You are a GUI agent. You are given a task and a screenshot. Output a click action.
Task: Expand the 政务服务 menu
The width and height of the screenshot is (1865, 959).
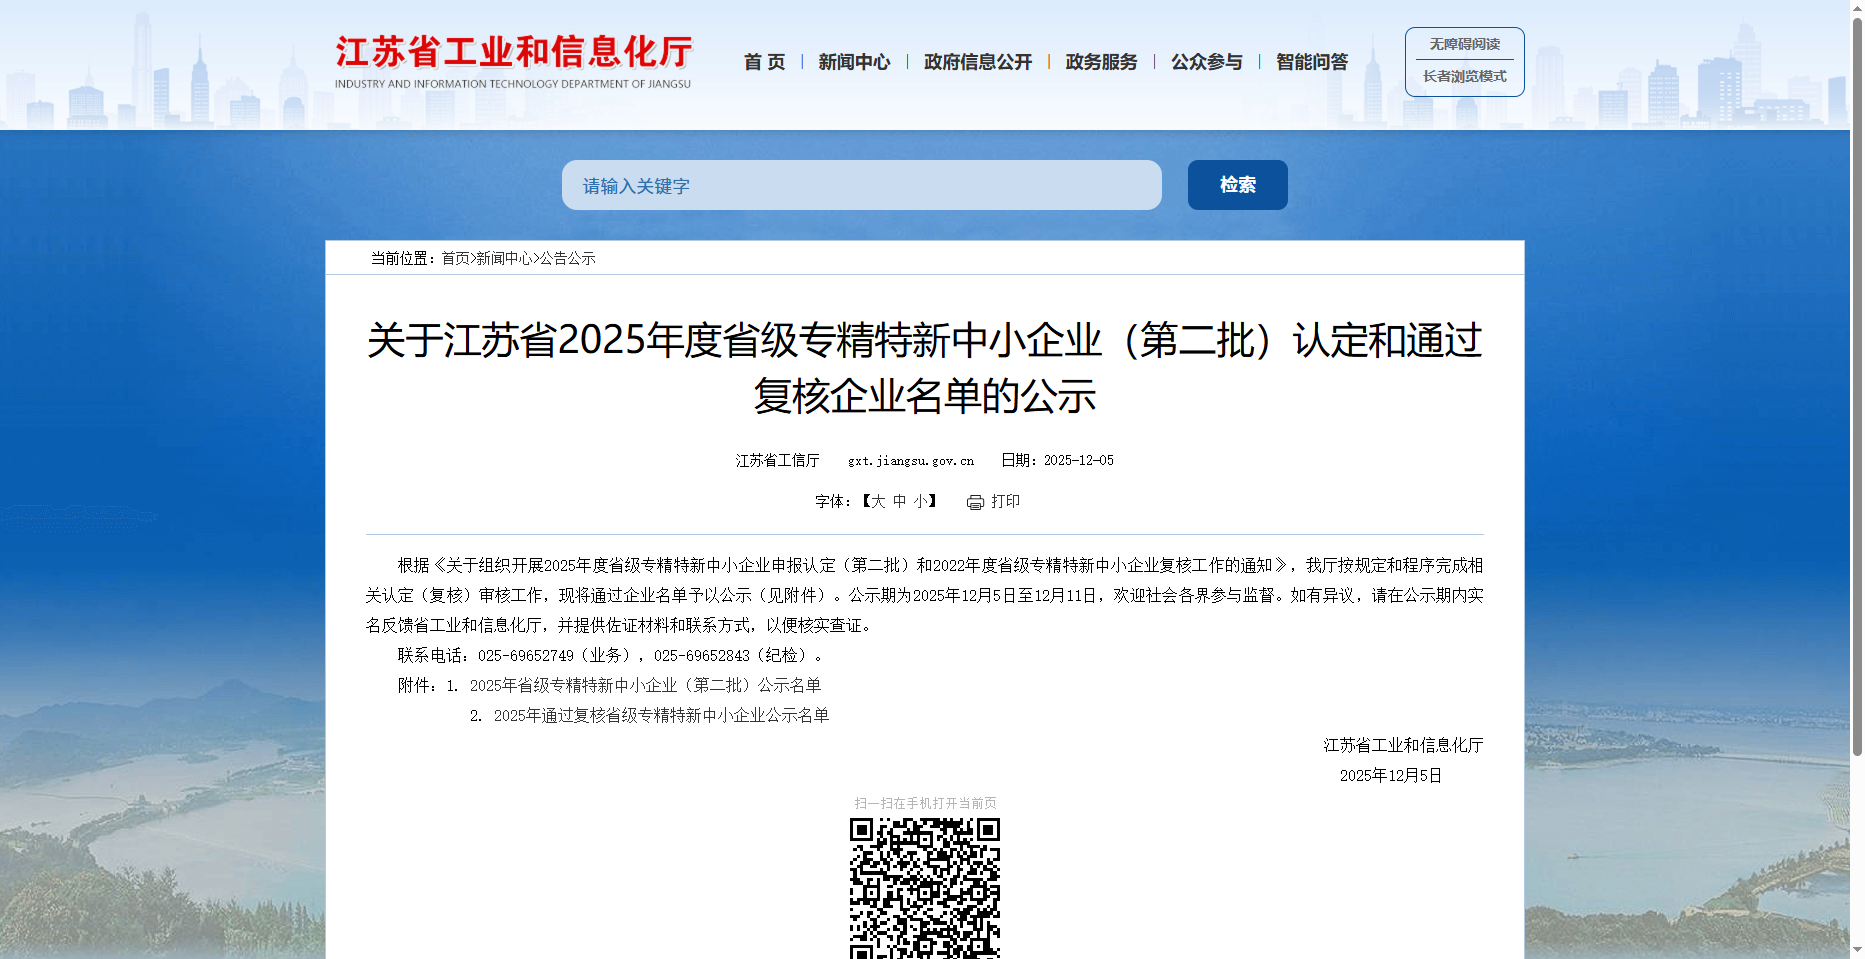click(1101, 62)
